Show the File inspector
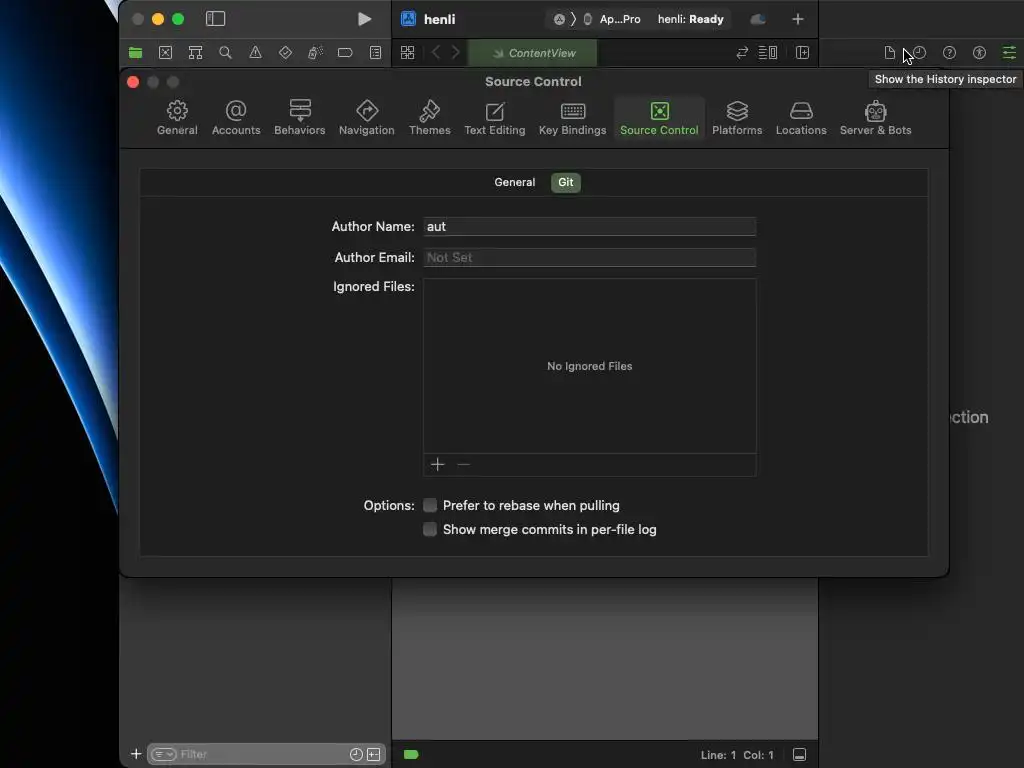1024x768 pixels. click(889, 53)
